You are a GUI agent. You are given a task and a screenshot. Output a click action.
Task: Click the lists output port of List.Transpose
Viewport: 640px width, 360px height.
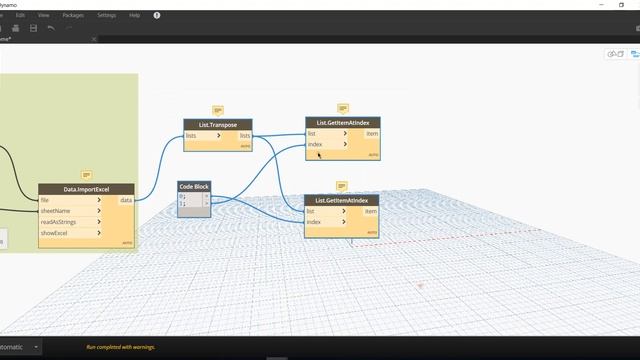click(x=245, y=136)
